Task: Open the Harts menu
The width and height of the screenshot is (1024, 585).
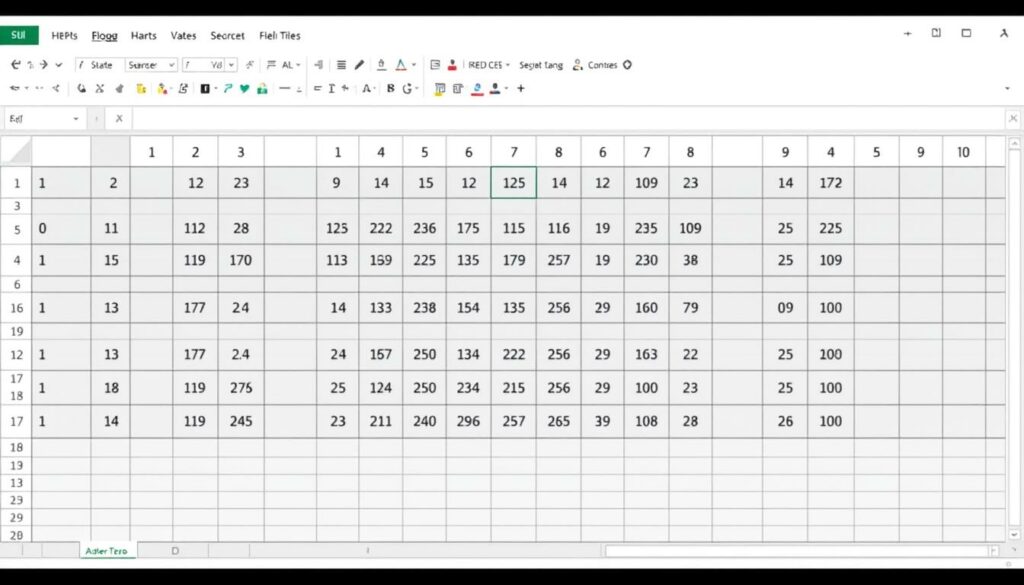Action: pos(144,35)
